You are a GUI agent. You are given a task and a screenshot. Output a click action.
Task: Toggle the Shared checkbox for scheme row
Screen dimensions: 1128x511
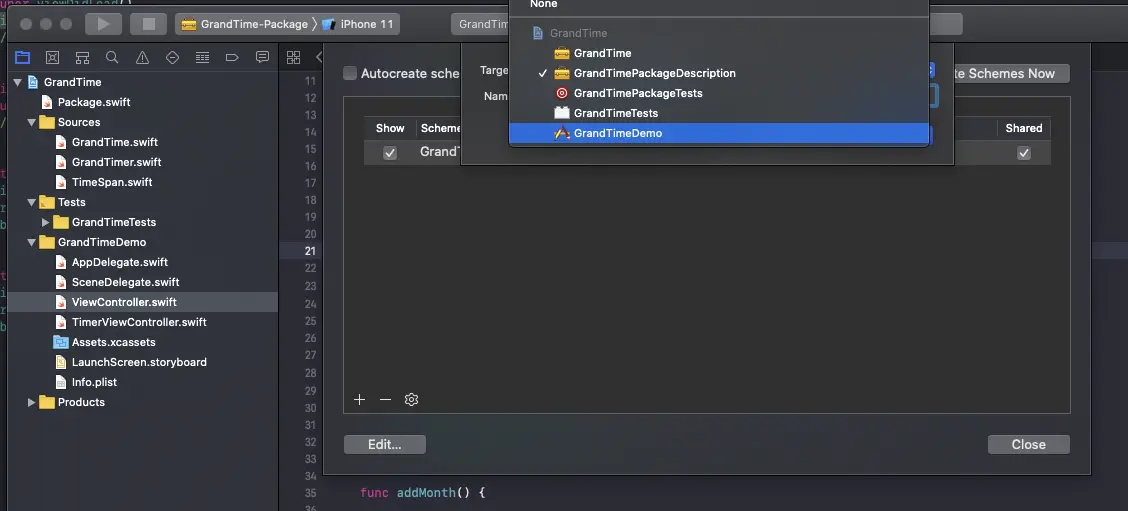tap(1024, 153)
